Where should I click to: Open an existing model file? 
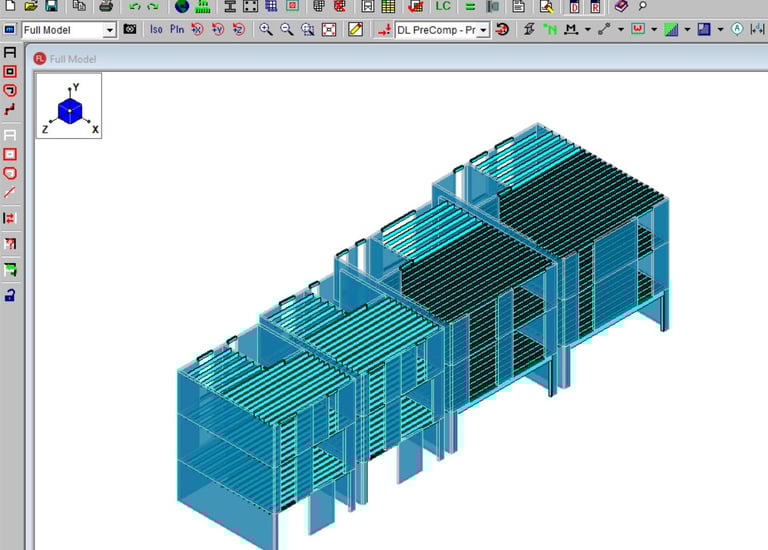click(x=31, y=6)
